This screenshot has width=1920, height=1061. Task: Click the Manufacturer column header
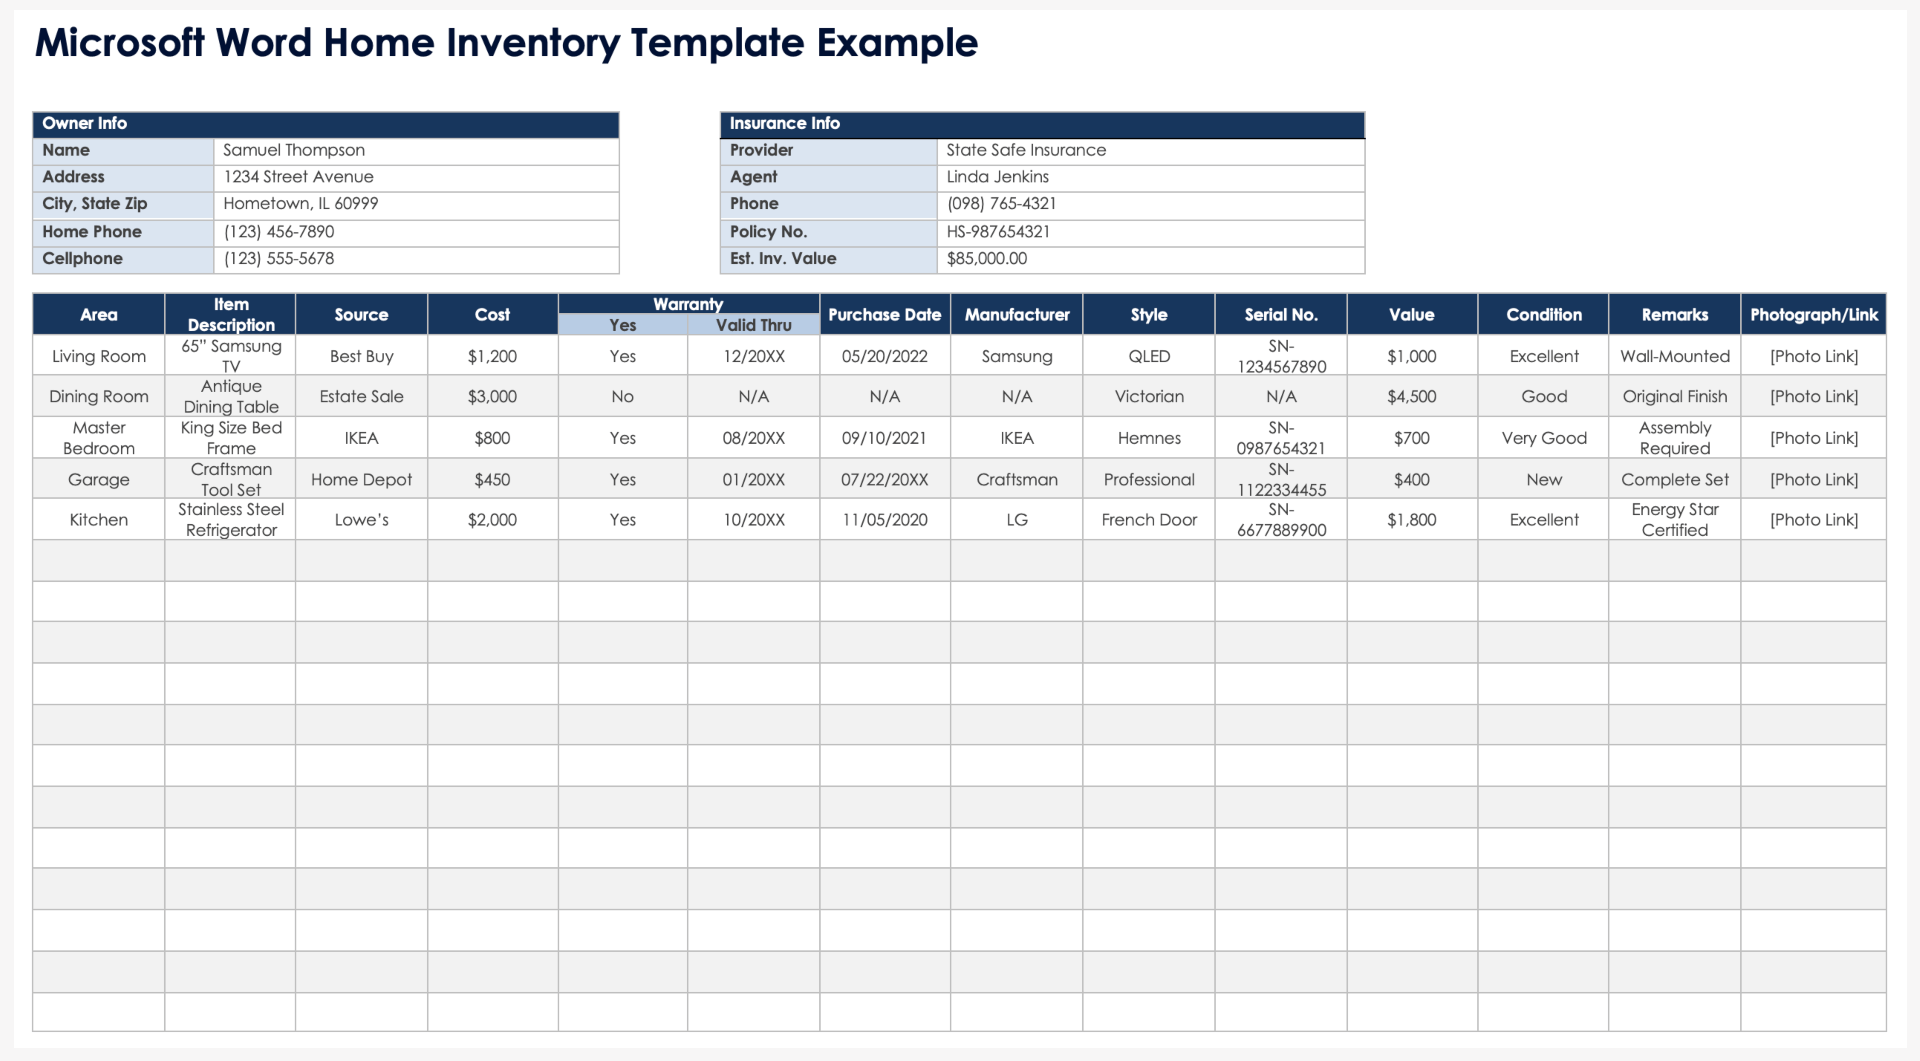click(1017, 314)
